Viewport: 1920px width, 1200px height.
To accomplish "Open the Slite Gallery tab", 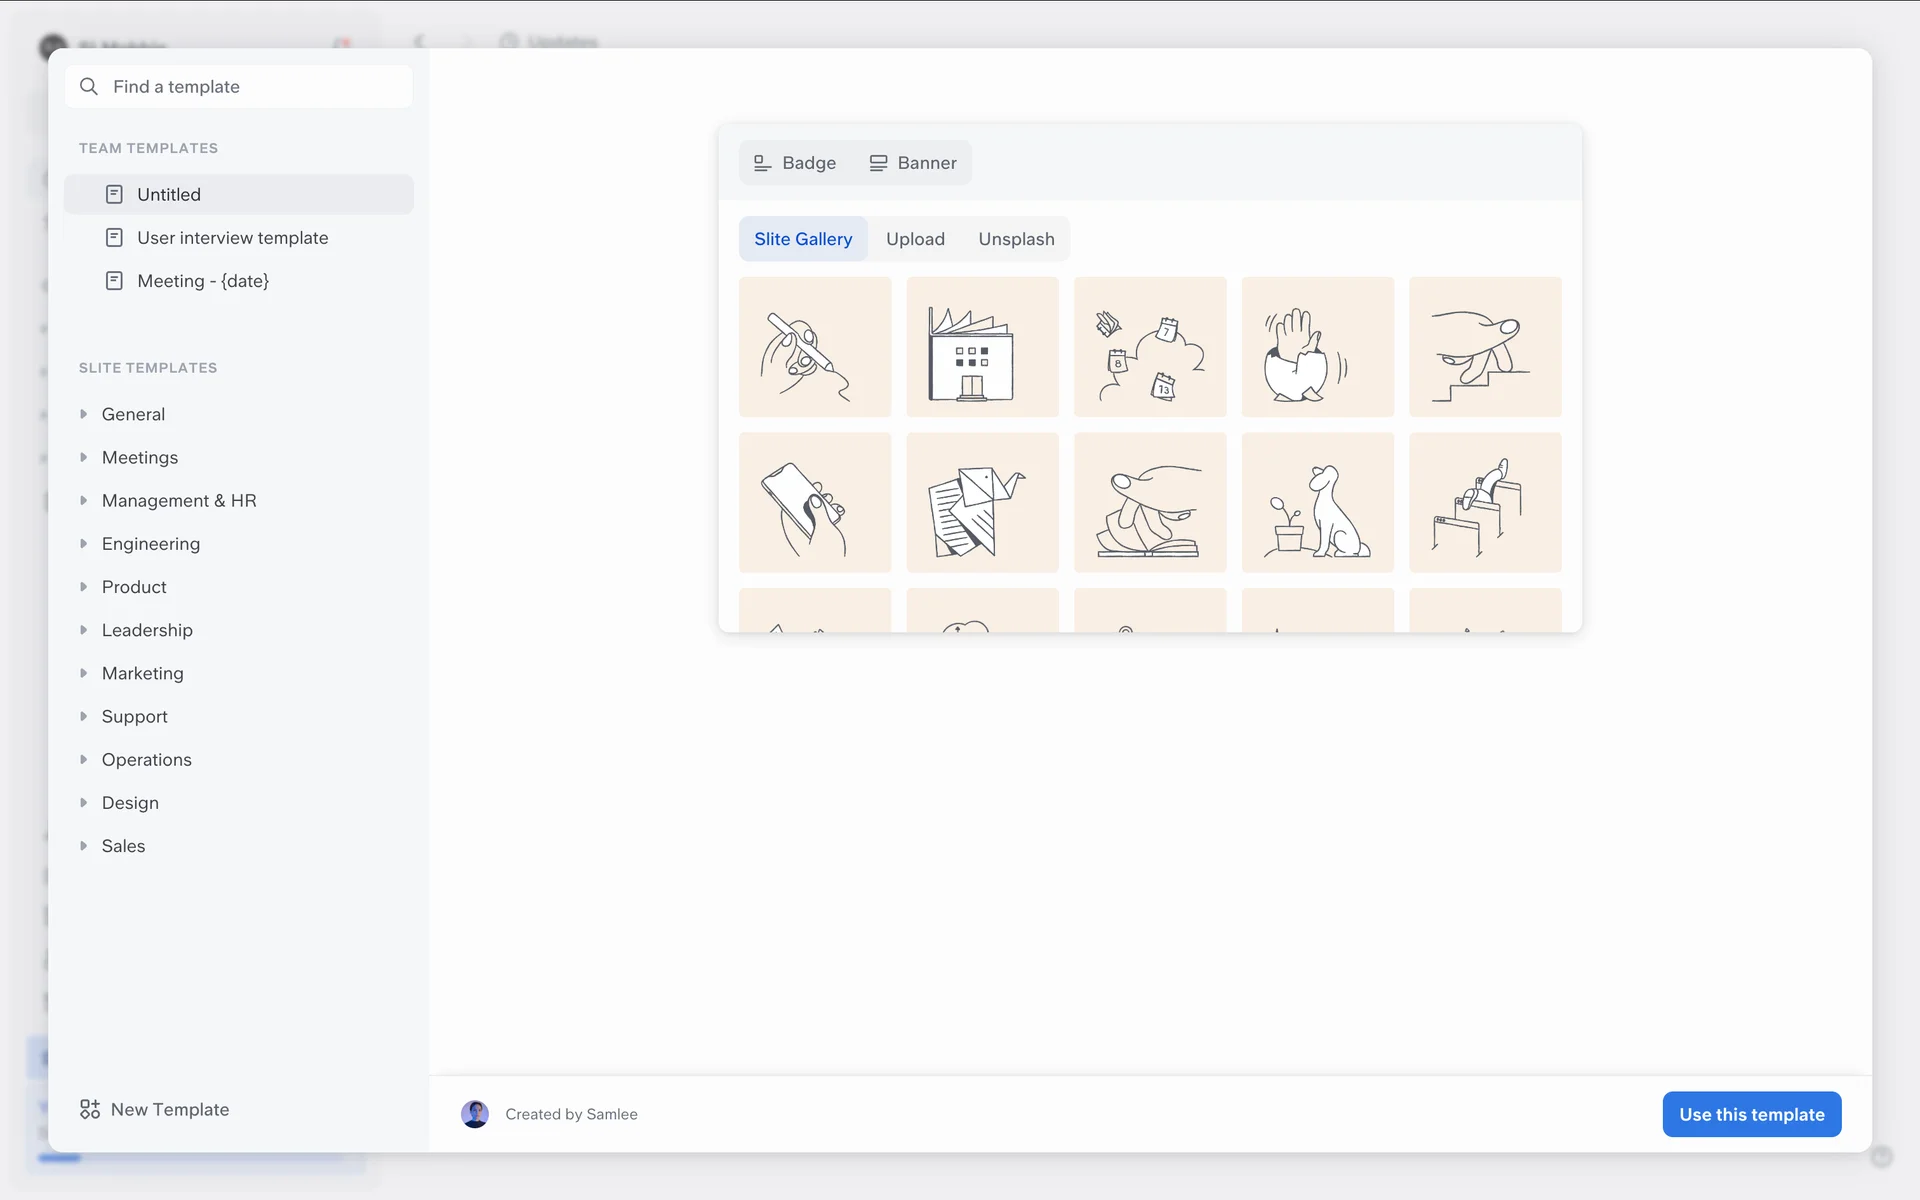I will click(803, 239).
